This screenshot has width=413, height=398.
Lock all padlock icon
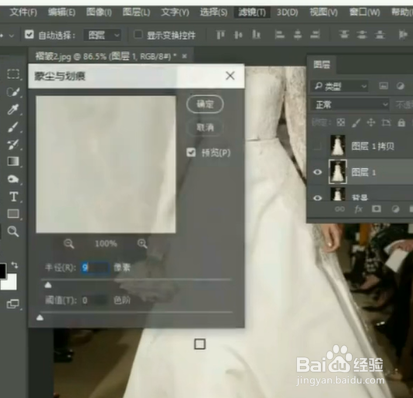tap(401, 123)
